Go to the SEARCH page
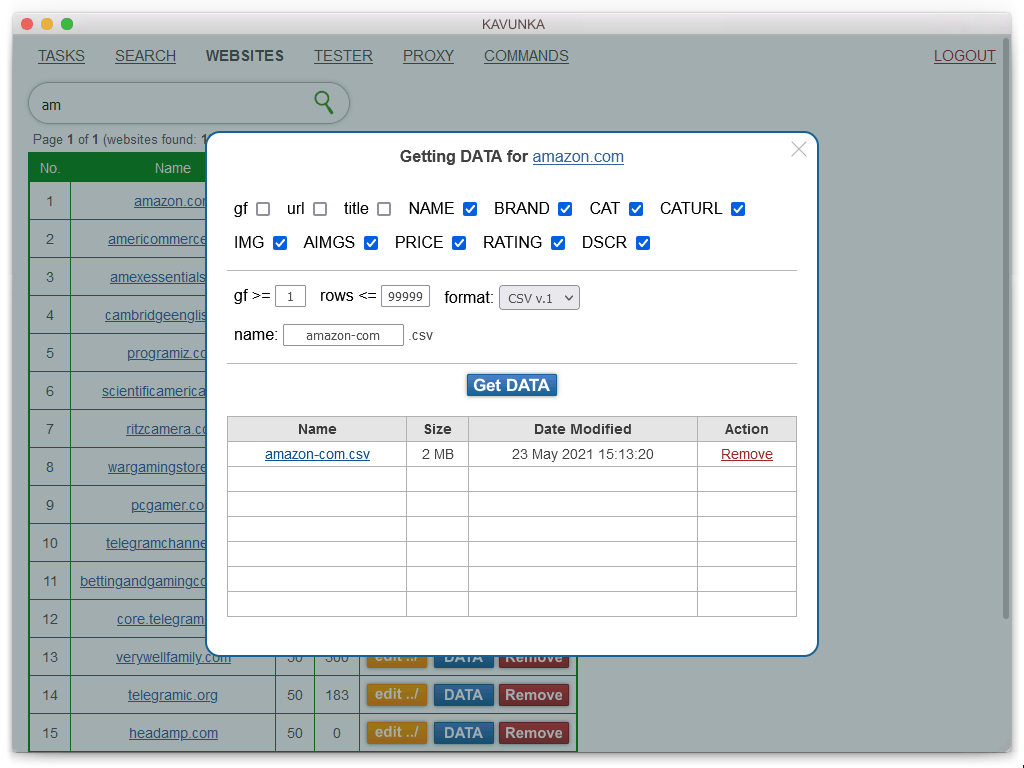 coord(146,56)
